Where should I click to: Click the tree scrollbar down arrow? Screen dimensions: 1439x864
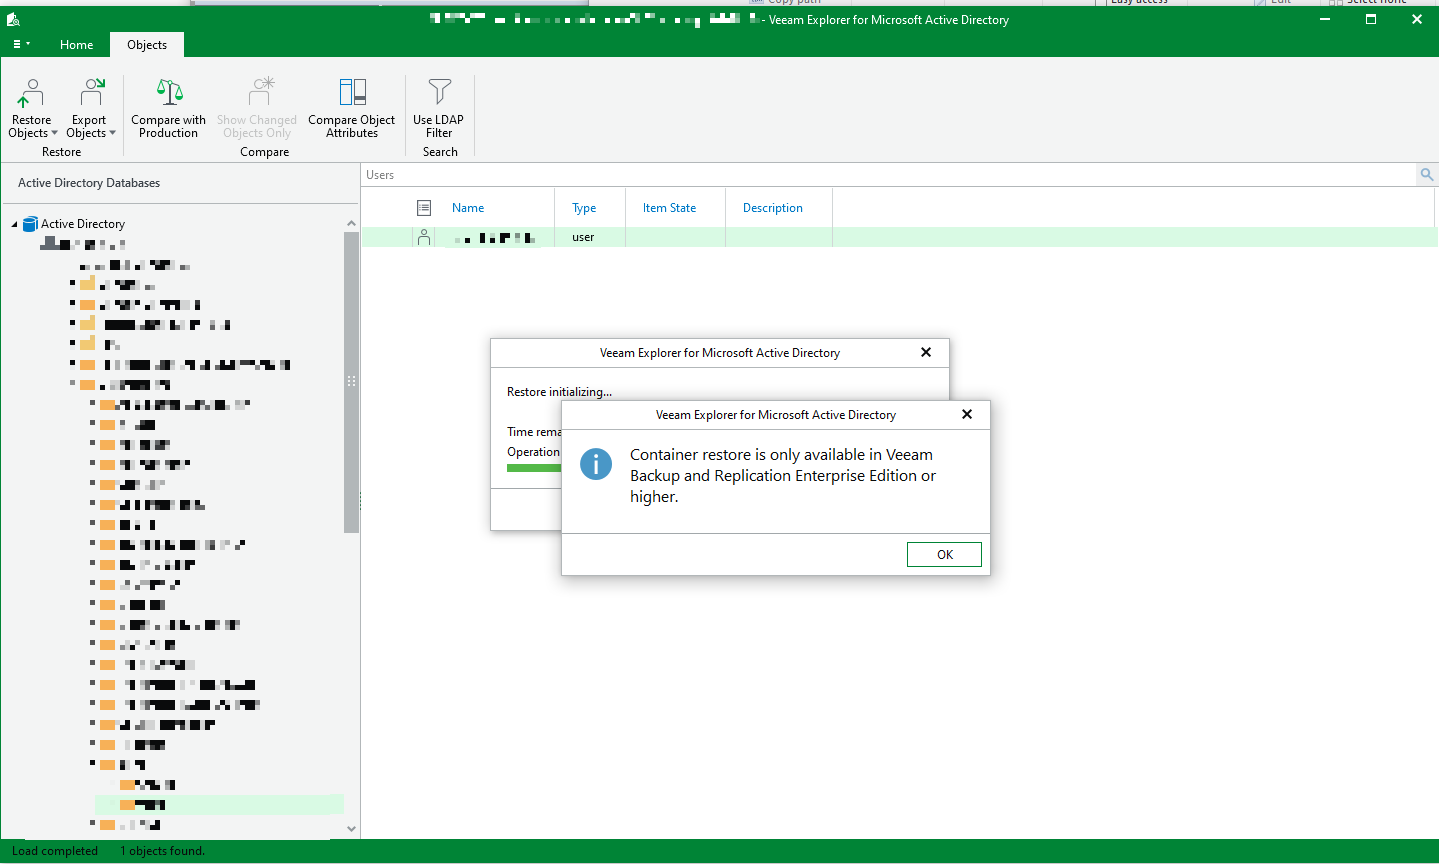351,828
